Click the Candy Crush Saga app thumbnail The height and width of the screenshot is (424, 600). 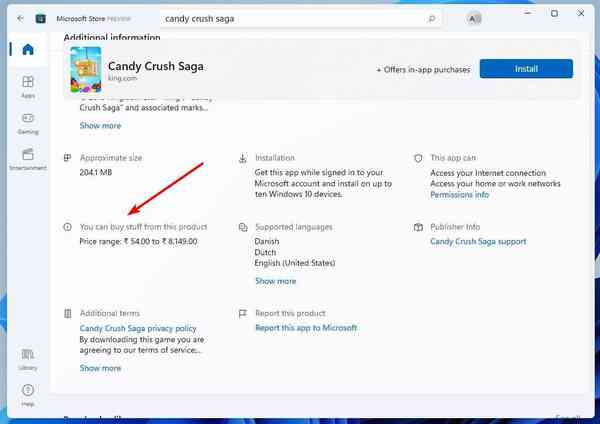pos(86,69)
